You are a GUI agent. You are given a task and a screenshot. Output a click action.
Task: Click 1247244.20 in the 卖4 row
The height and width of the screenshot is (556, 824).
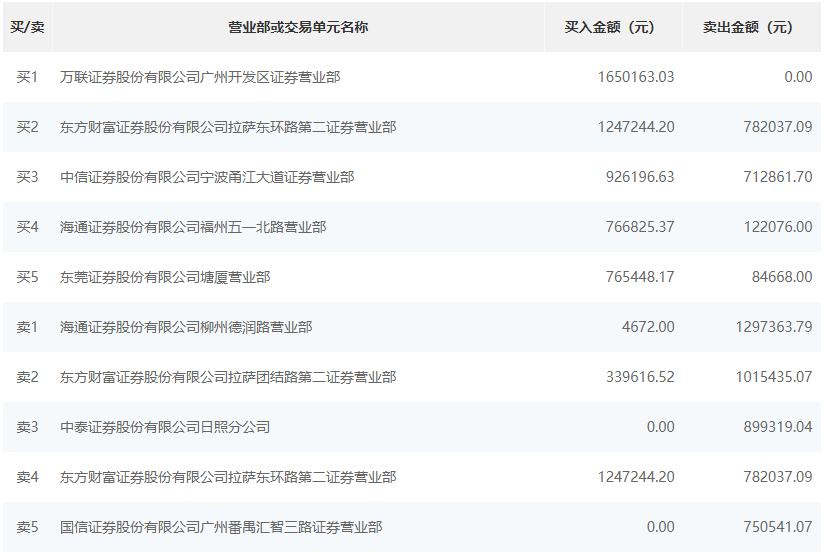click(x=636, y=477)
